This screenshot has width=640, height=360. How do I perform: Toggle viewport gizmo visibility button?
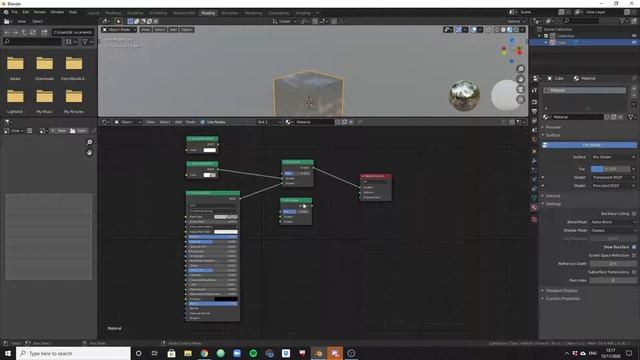(458, 30)
